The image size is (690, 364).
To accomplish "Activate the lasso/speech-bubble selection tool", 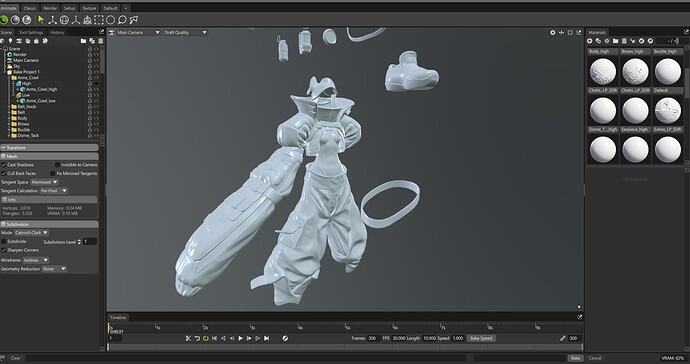I will pyautogui.click(x=122, y=20).
